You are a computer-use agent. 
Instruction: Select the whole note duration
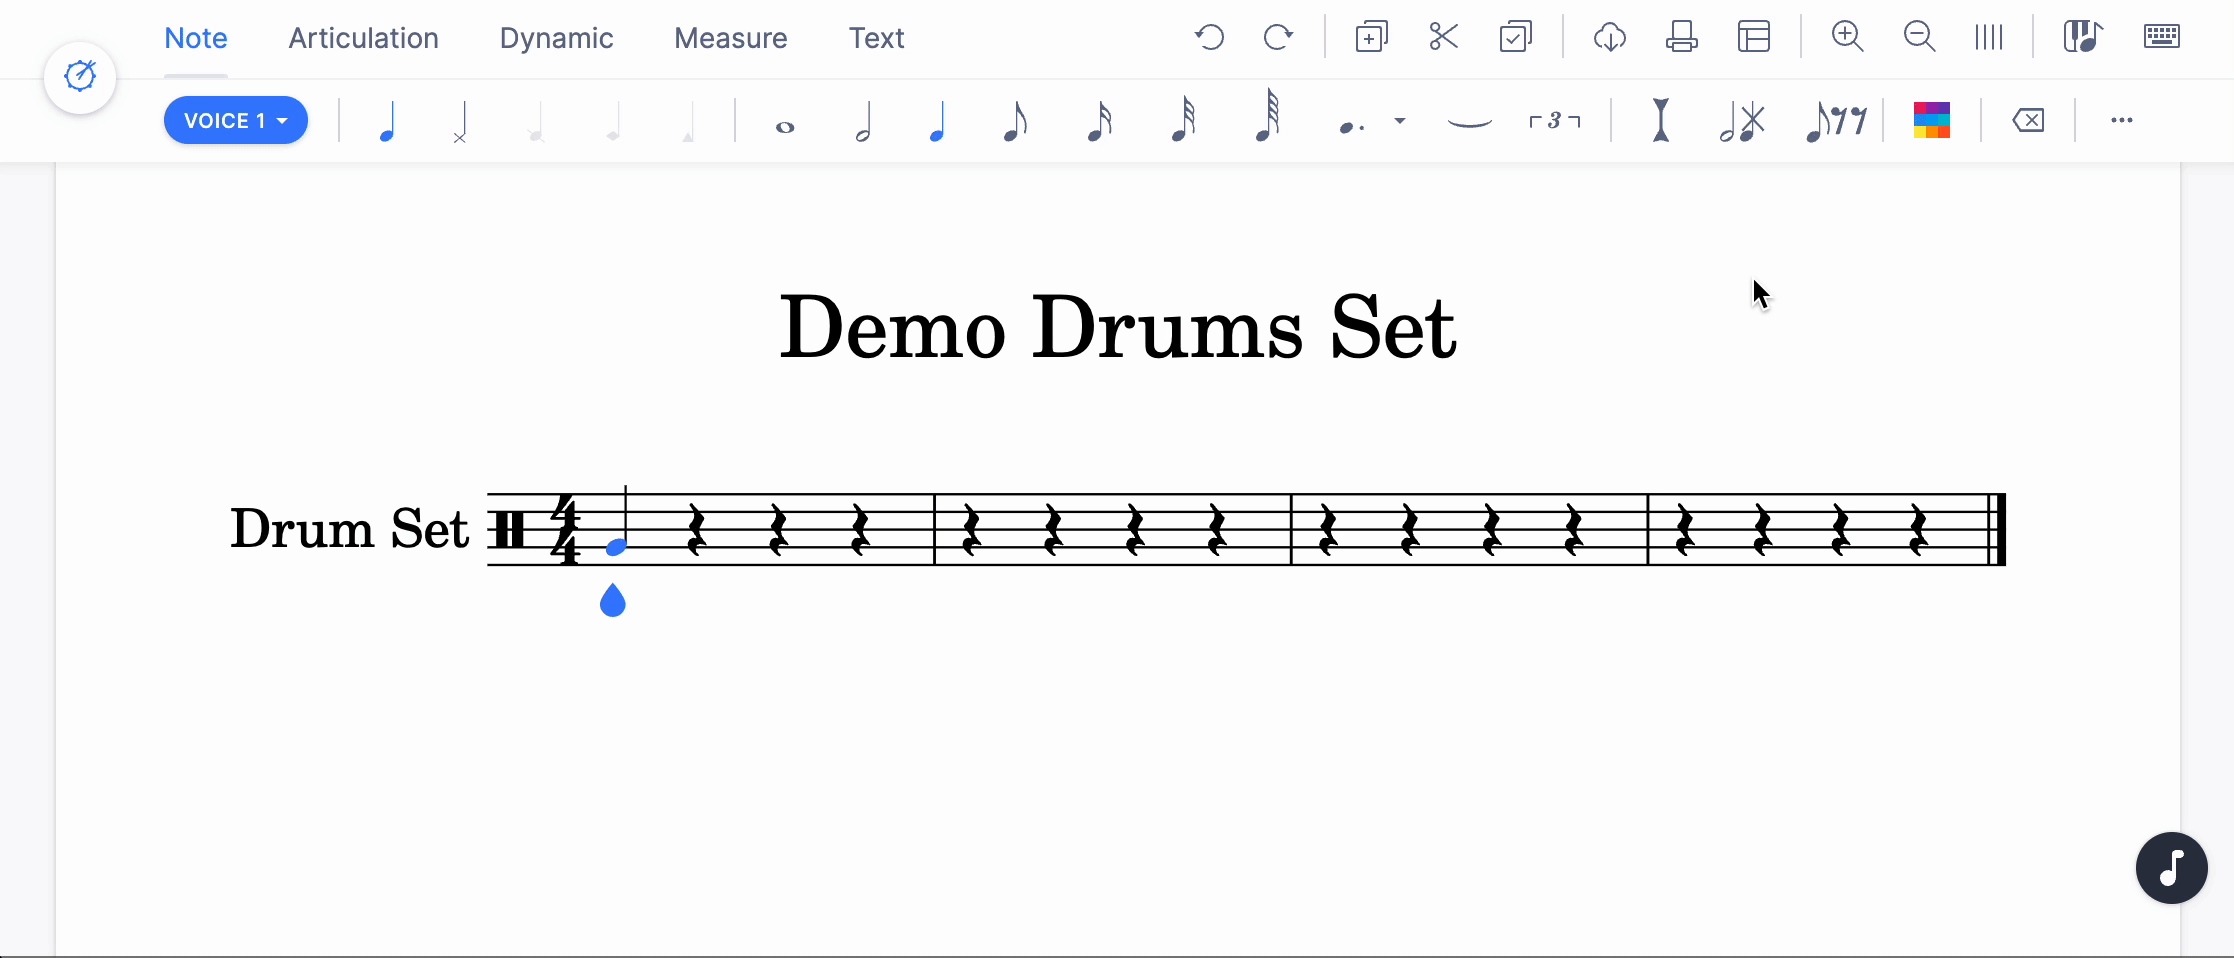click(785, 121)
